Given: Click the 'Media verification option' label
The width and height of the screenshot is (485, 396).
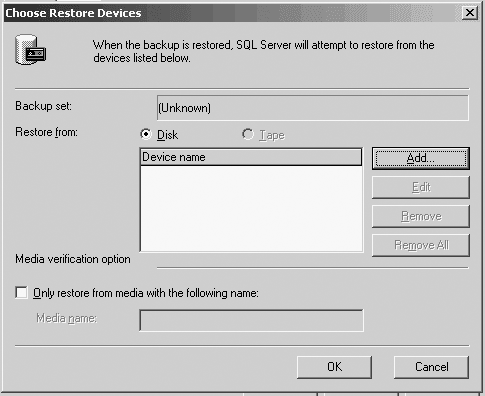Looking at the screenshot, I should [x=73, y=259].
